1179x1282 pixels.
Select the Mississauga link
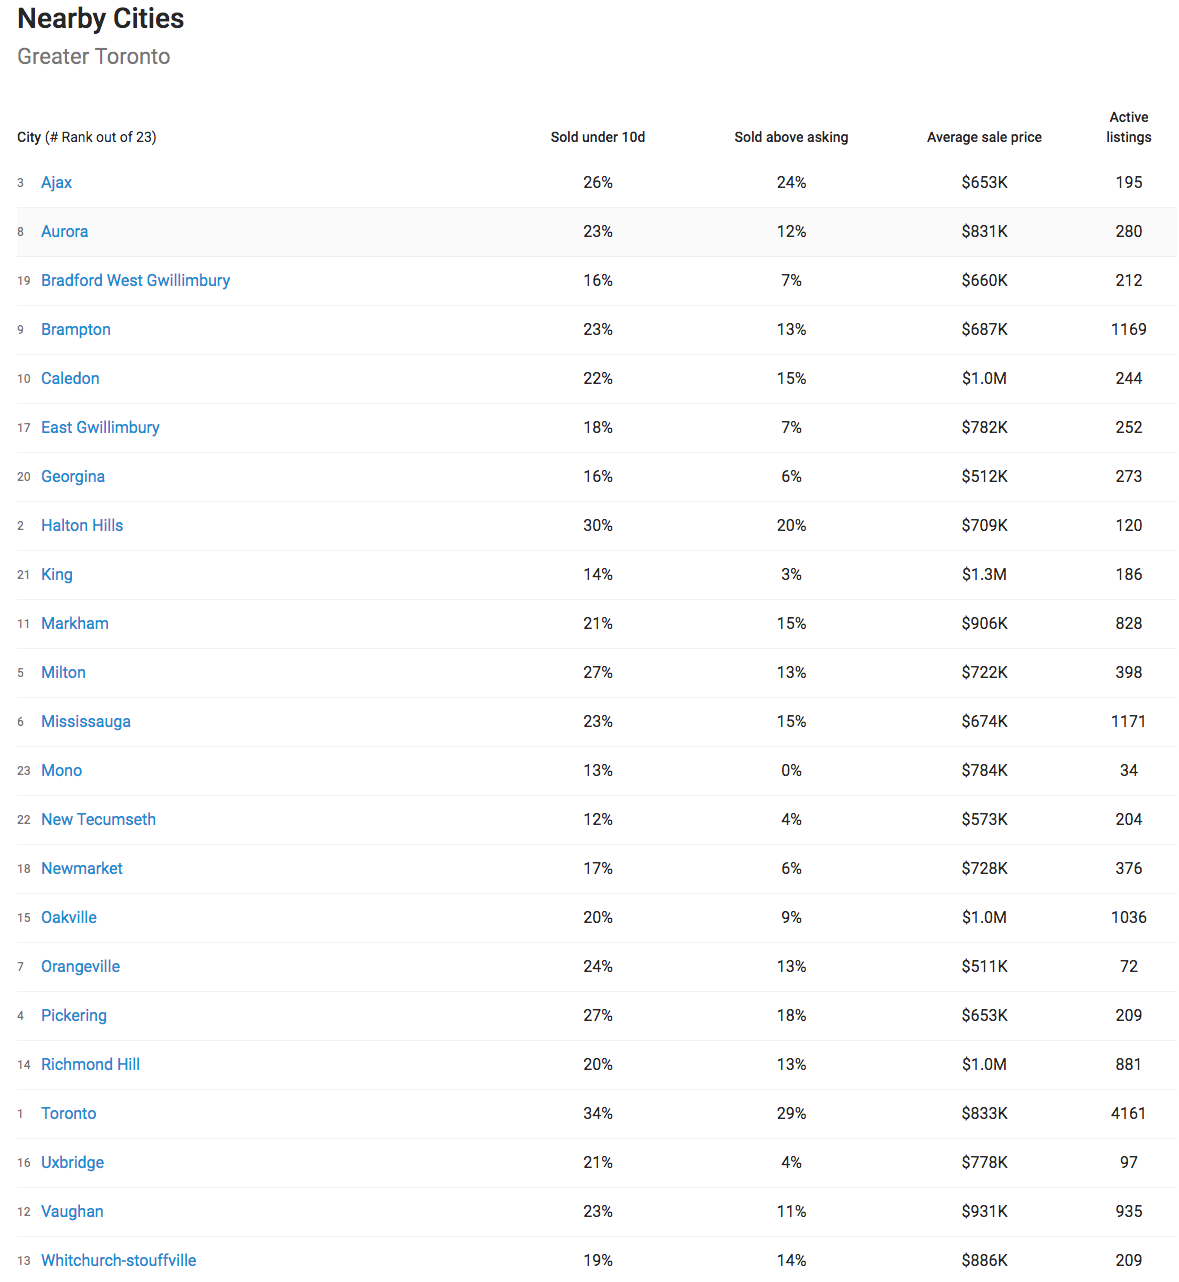(85, 721)
